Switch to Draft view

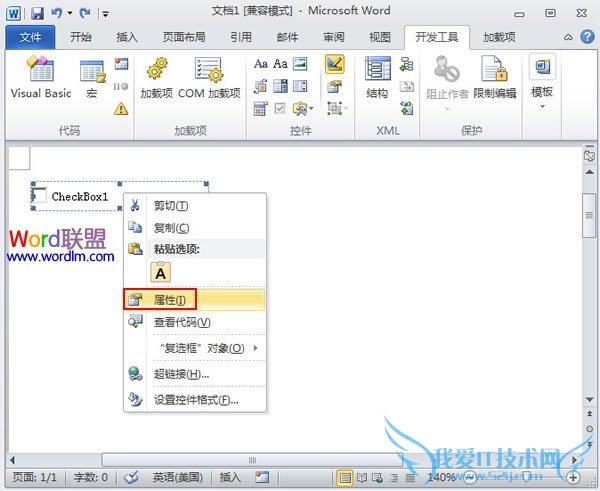410,478
